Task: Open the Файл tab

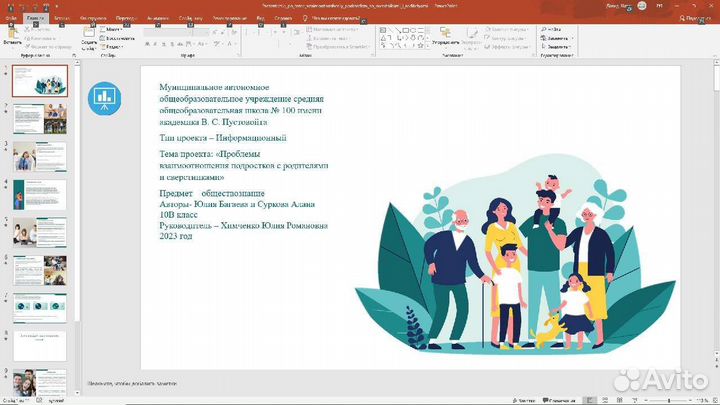Action: point(11,18)
